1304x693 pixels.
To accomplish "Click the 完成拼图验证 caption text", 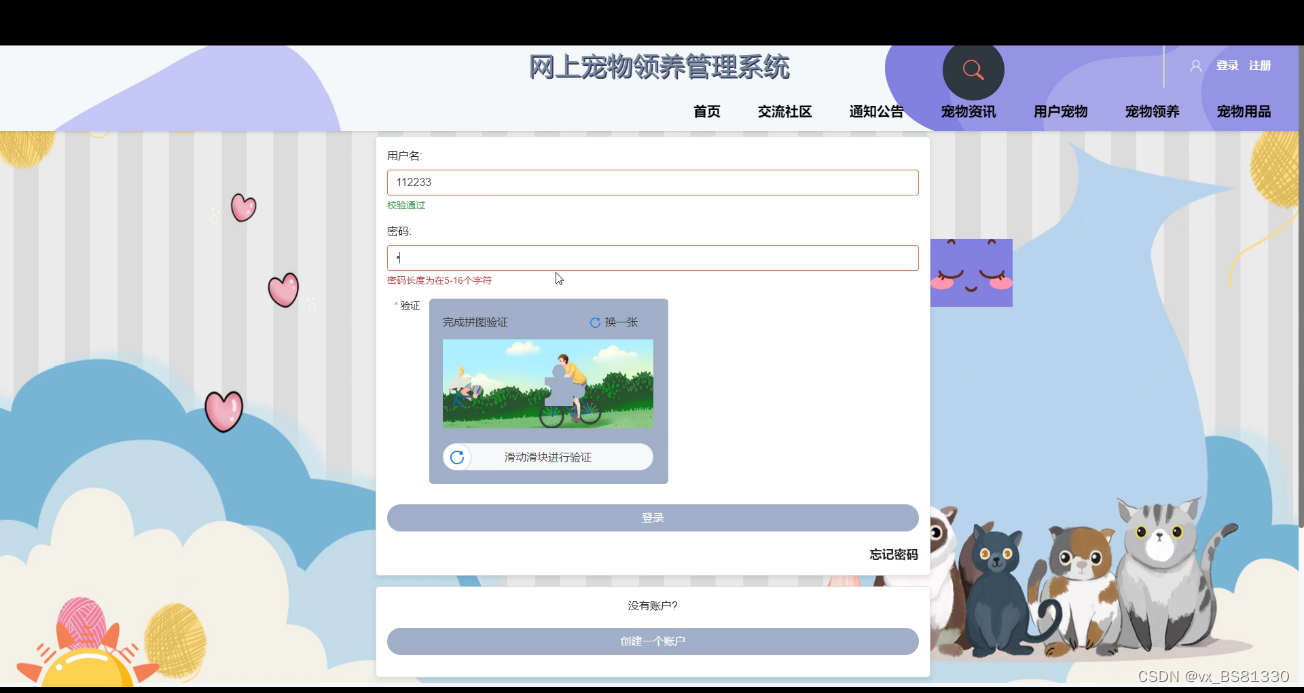I will point(475,322).
